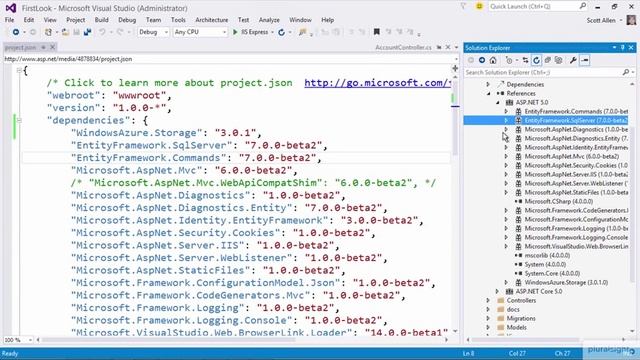Expand the Migrations folder
This screenshot has height=360, width=640.
pos(488,318)
